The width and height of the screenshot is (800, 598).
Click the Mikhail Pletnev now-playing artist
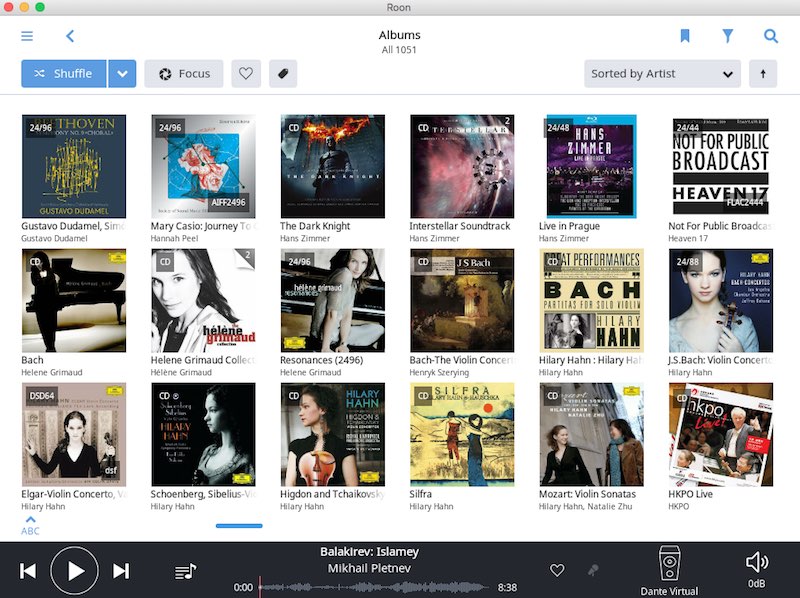[369, 568]
